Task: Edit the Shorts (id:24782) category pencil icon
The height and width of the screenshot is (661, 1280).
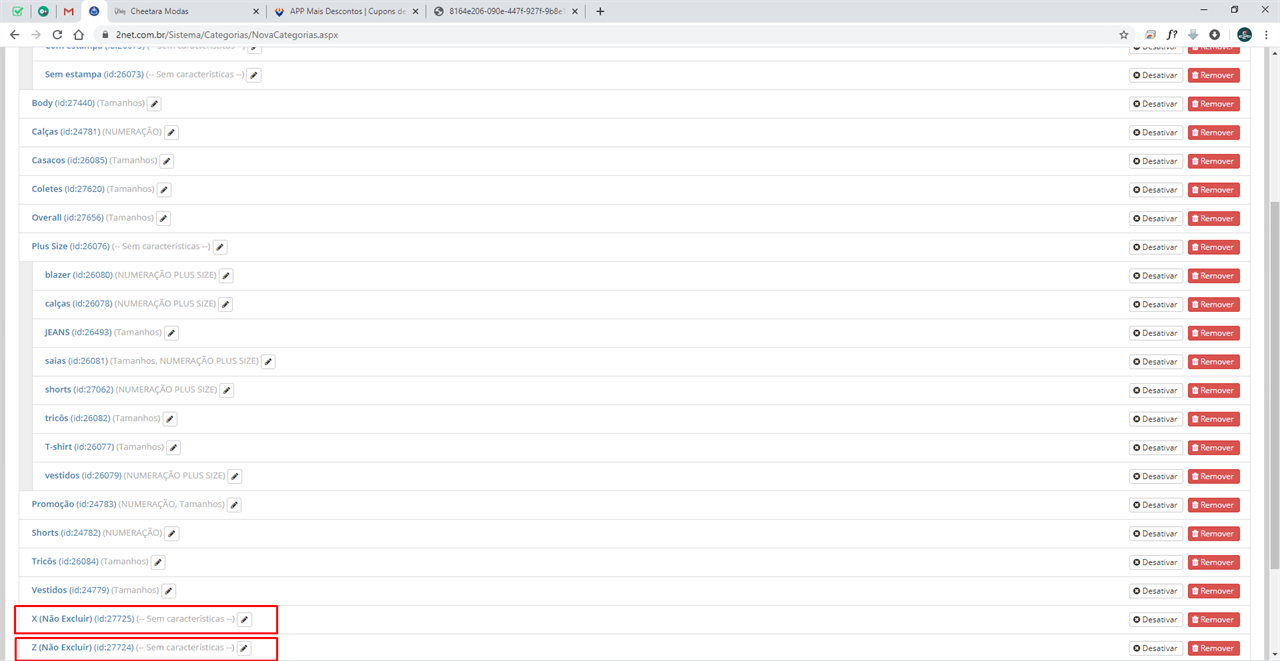Action: tap(171, 534)
